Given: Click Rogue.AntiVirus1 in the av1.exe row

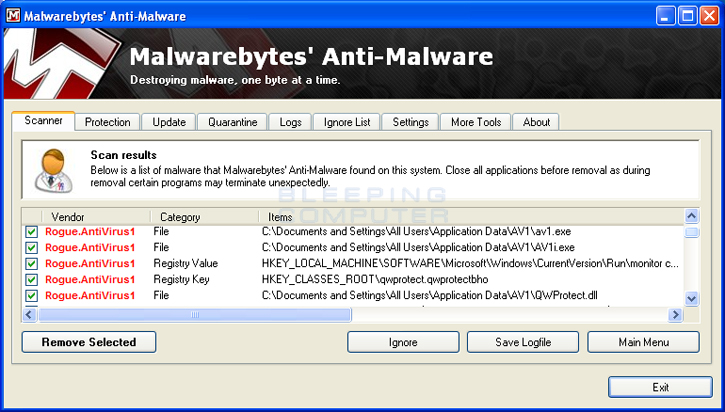Looking at the screenshot, I should click(x=90, y=231).
